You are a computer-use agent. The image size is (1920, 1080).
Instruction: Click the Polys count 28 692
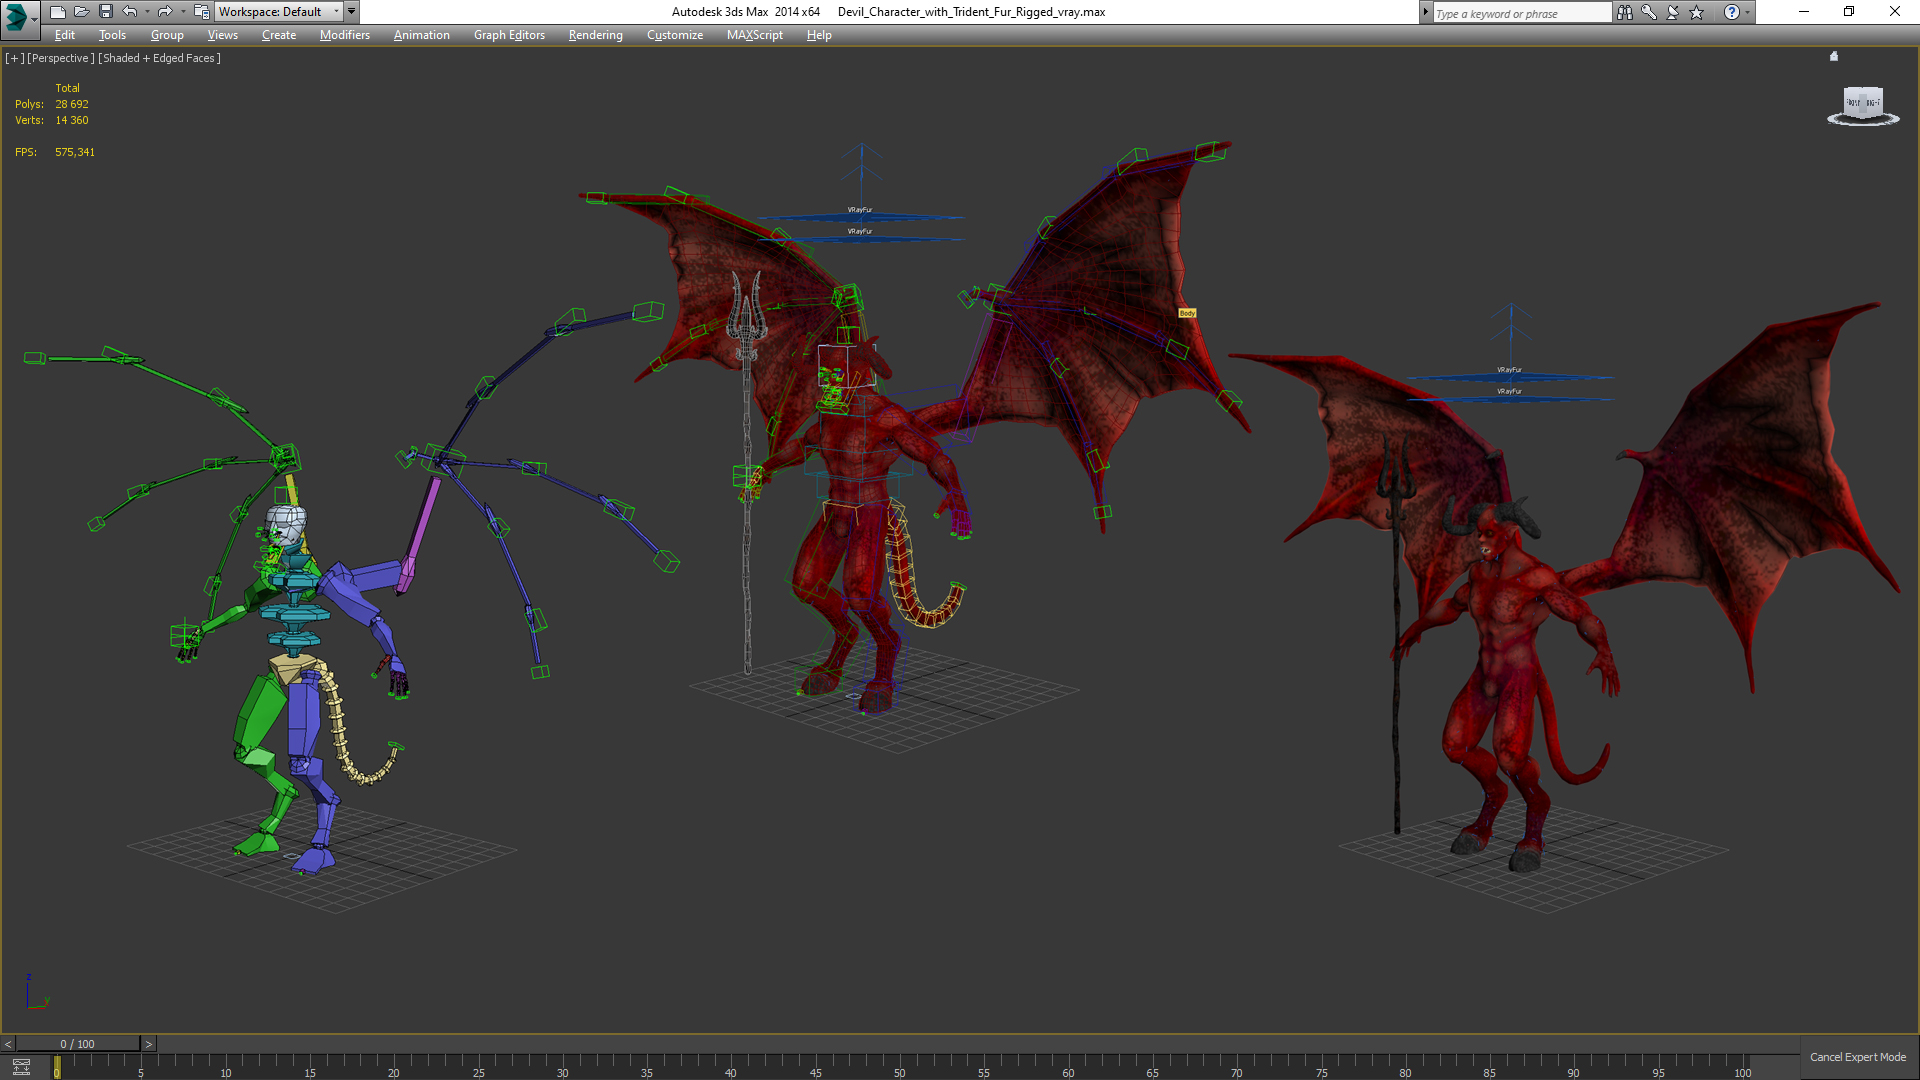[72, 104]
